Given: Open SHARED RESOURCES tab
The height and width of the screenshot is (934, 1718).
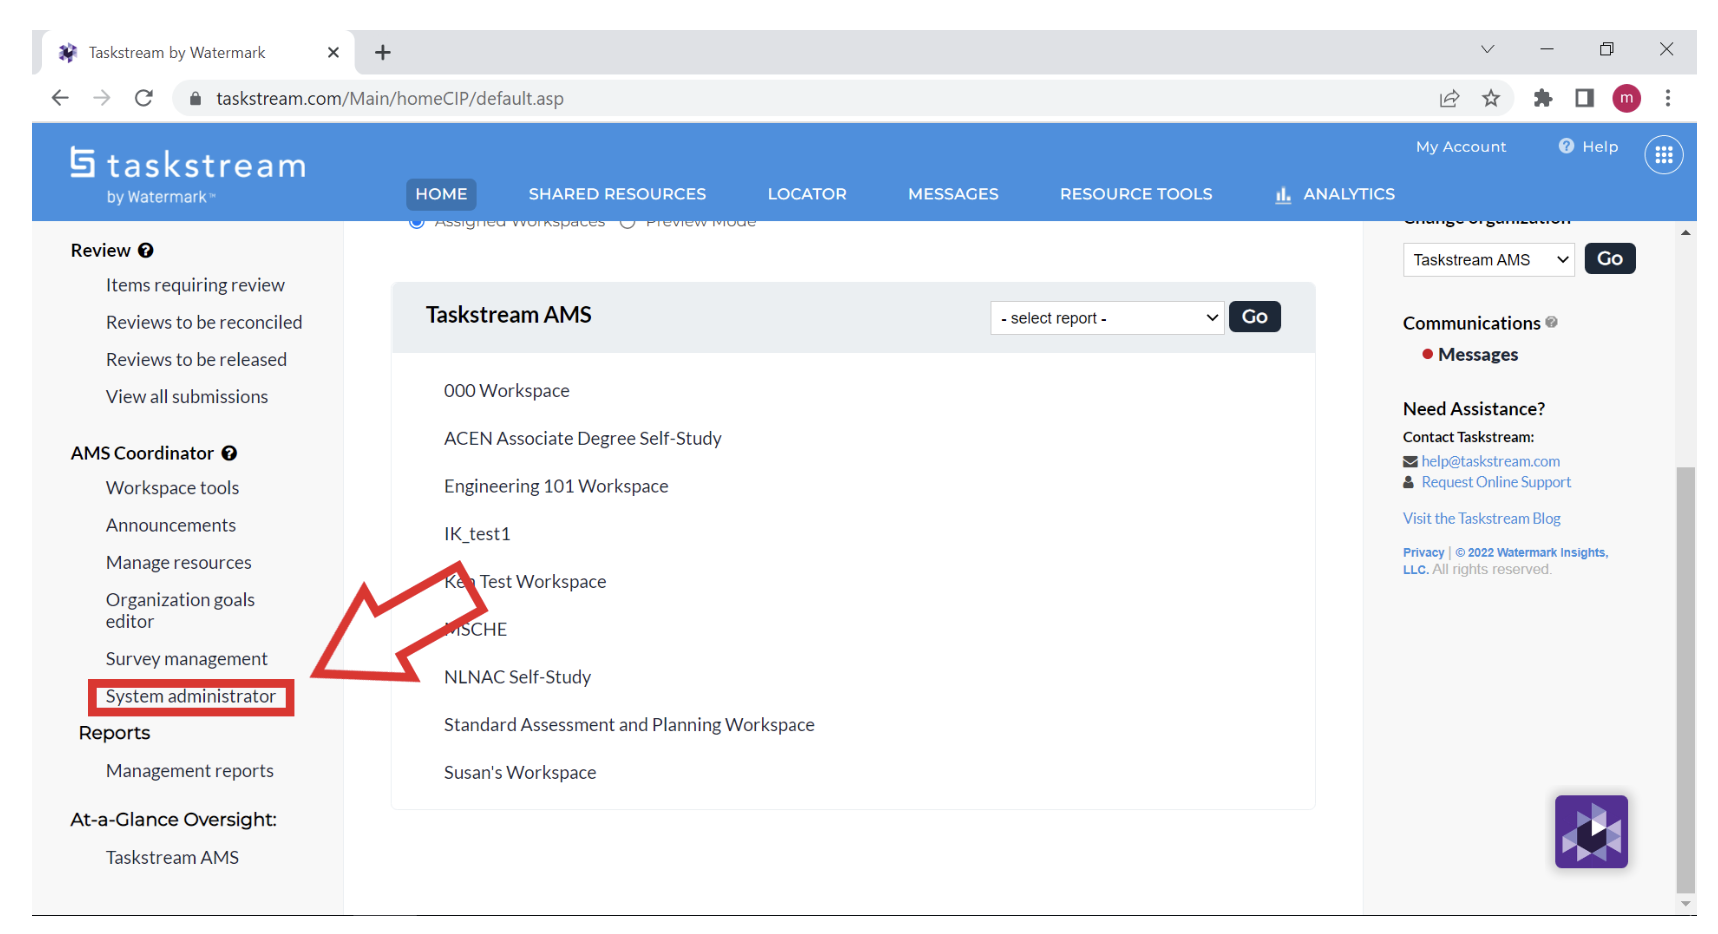Looking at the screenshot, I should pyautogui.click(x=617, y=194).
